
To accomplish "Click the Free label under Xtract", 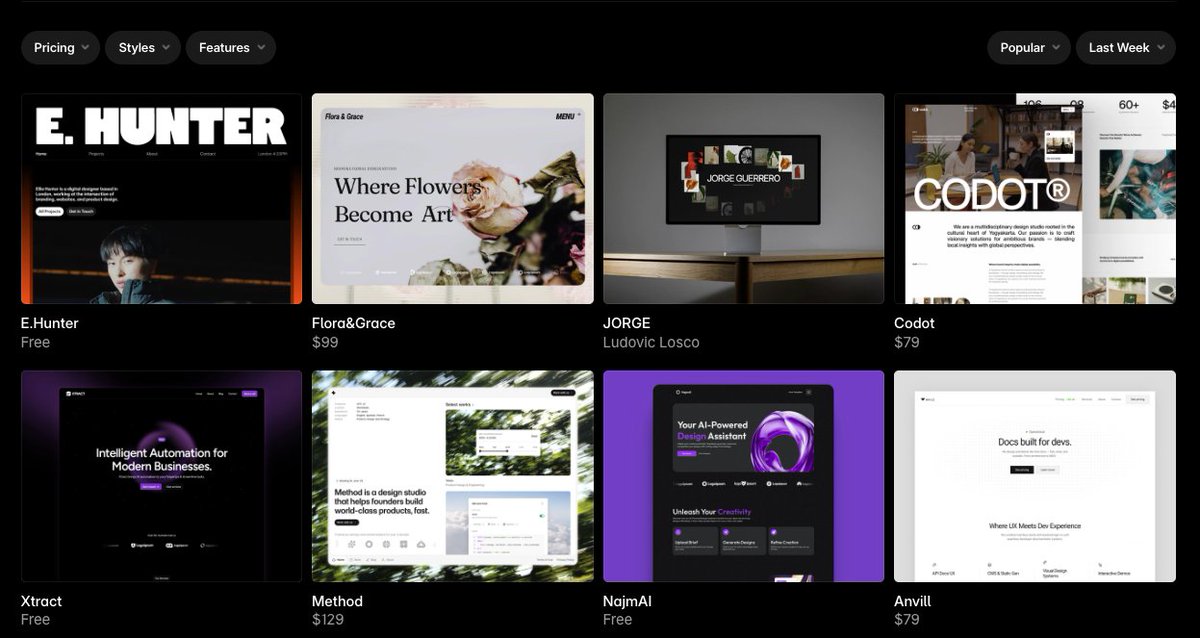I will (x=35, y=620).
